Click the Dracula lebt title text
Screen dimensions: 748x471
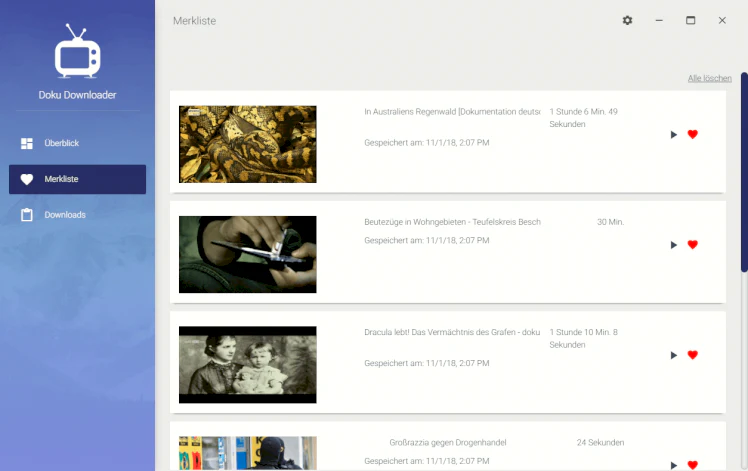point(452,332)
